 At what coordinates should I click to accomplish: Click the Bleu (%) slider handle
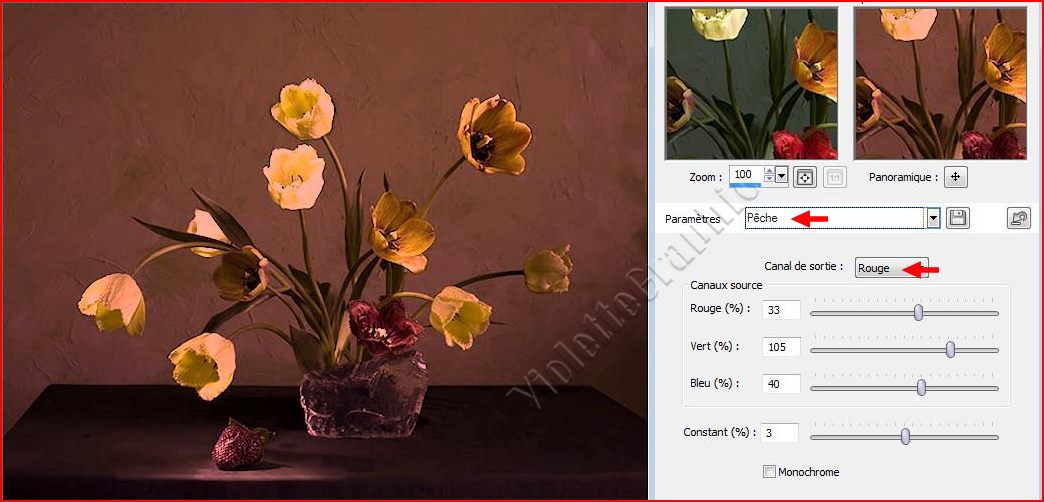(x=921, y=387)
